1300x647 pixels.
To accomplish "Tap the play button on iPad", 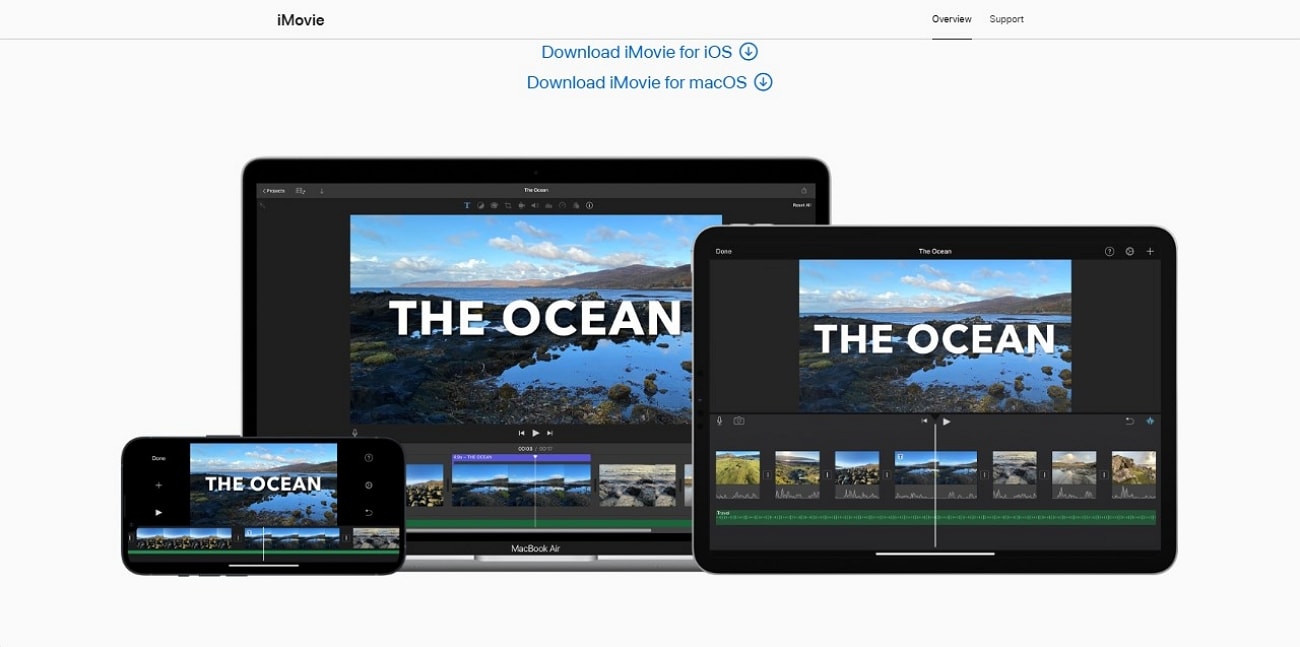I will click(x=946, y=421).
